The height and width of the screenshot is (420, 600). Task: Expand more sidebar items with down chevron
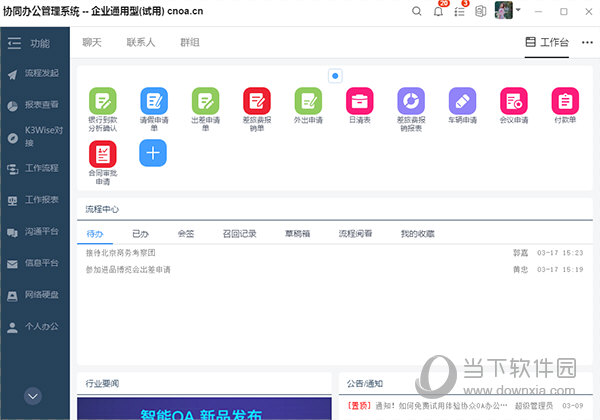tap(33, 396)
